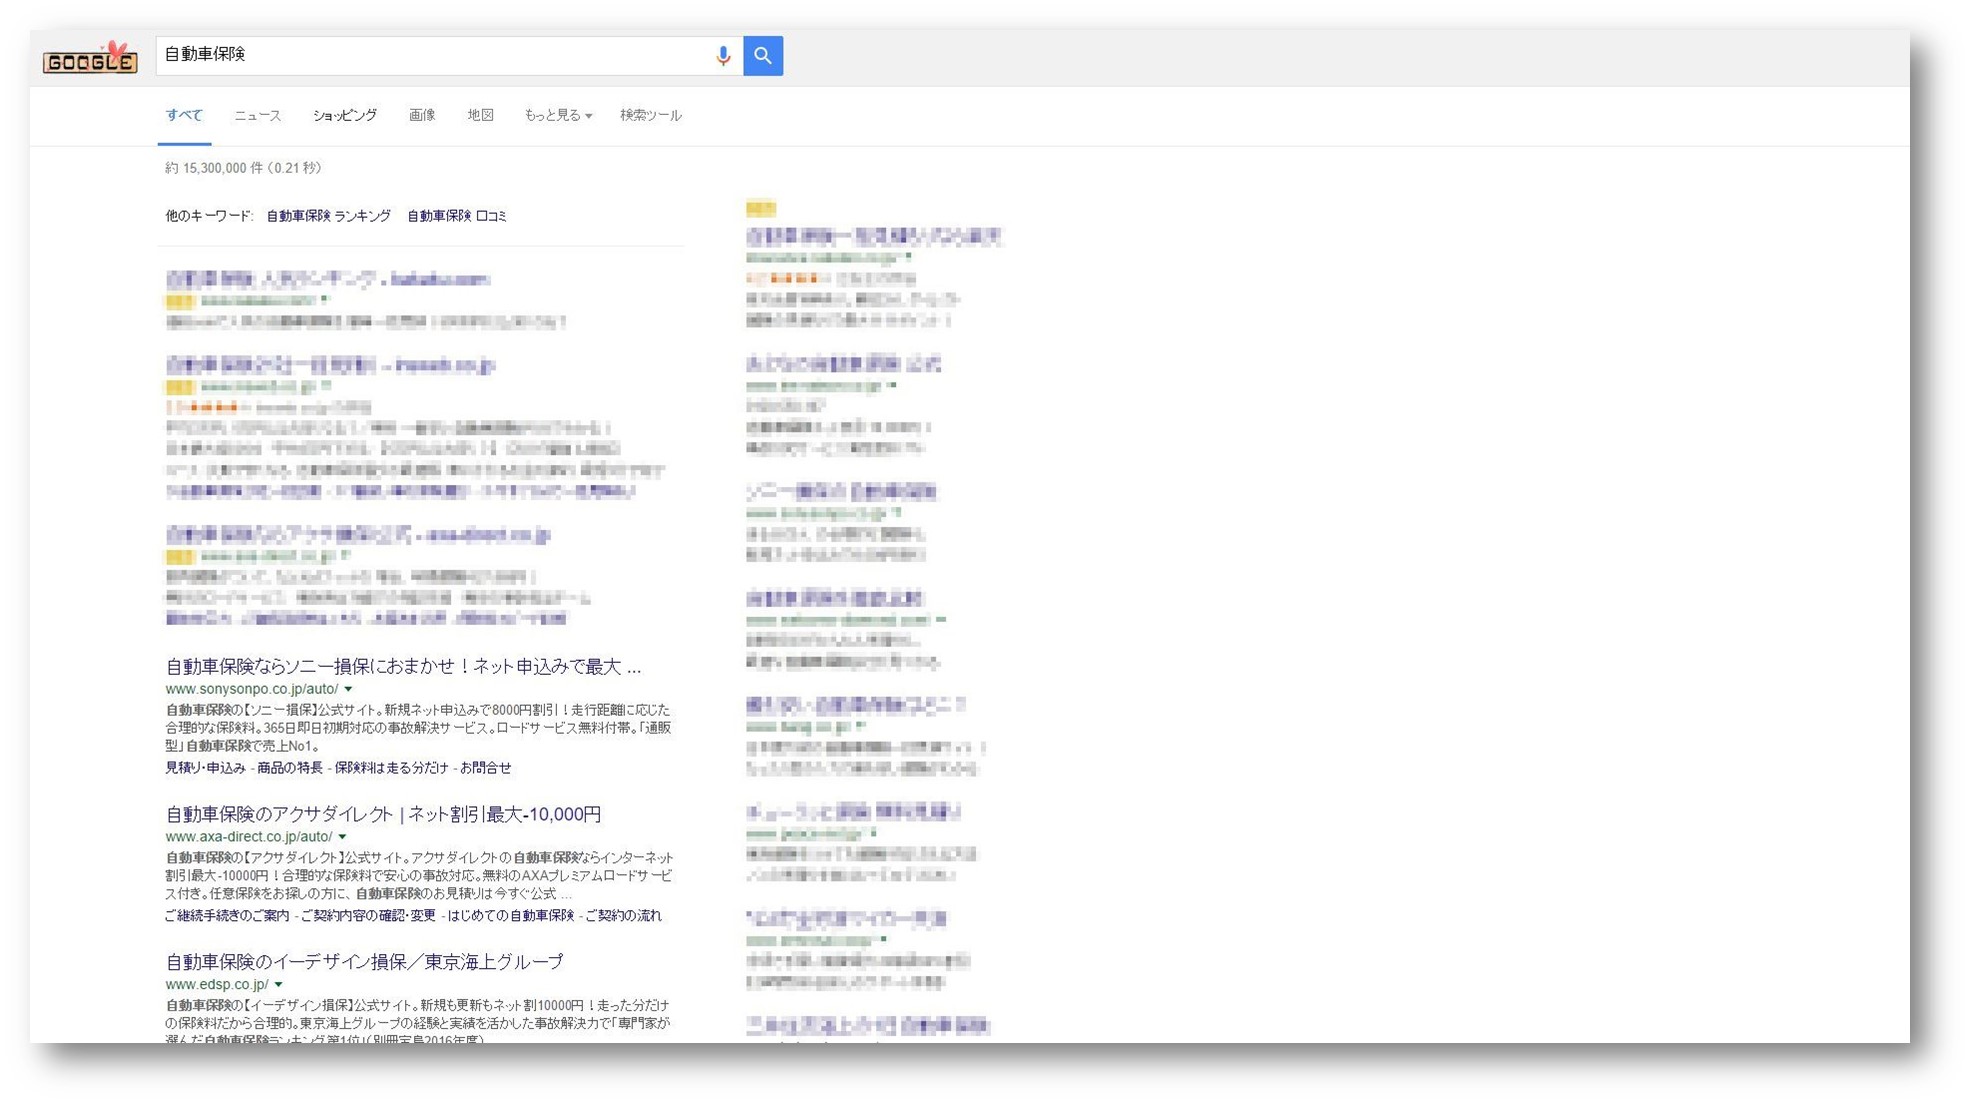Switch to the ニュース tab
Screen dimensions: 1971x1104
point(258,116)
